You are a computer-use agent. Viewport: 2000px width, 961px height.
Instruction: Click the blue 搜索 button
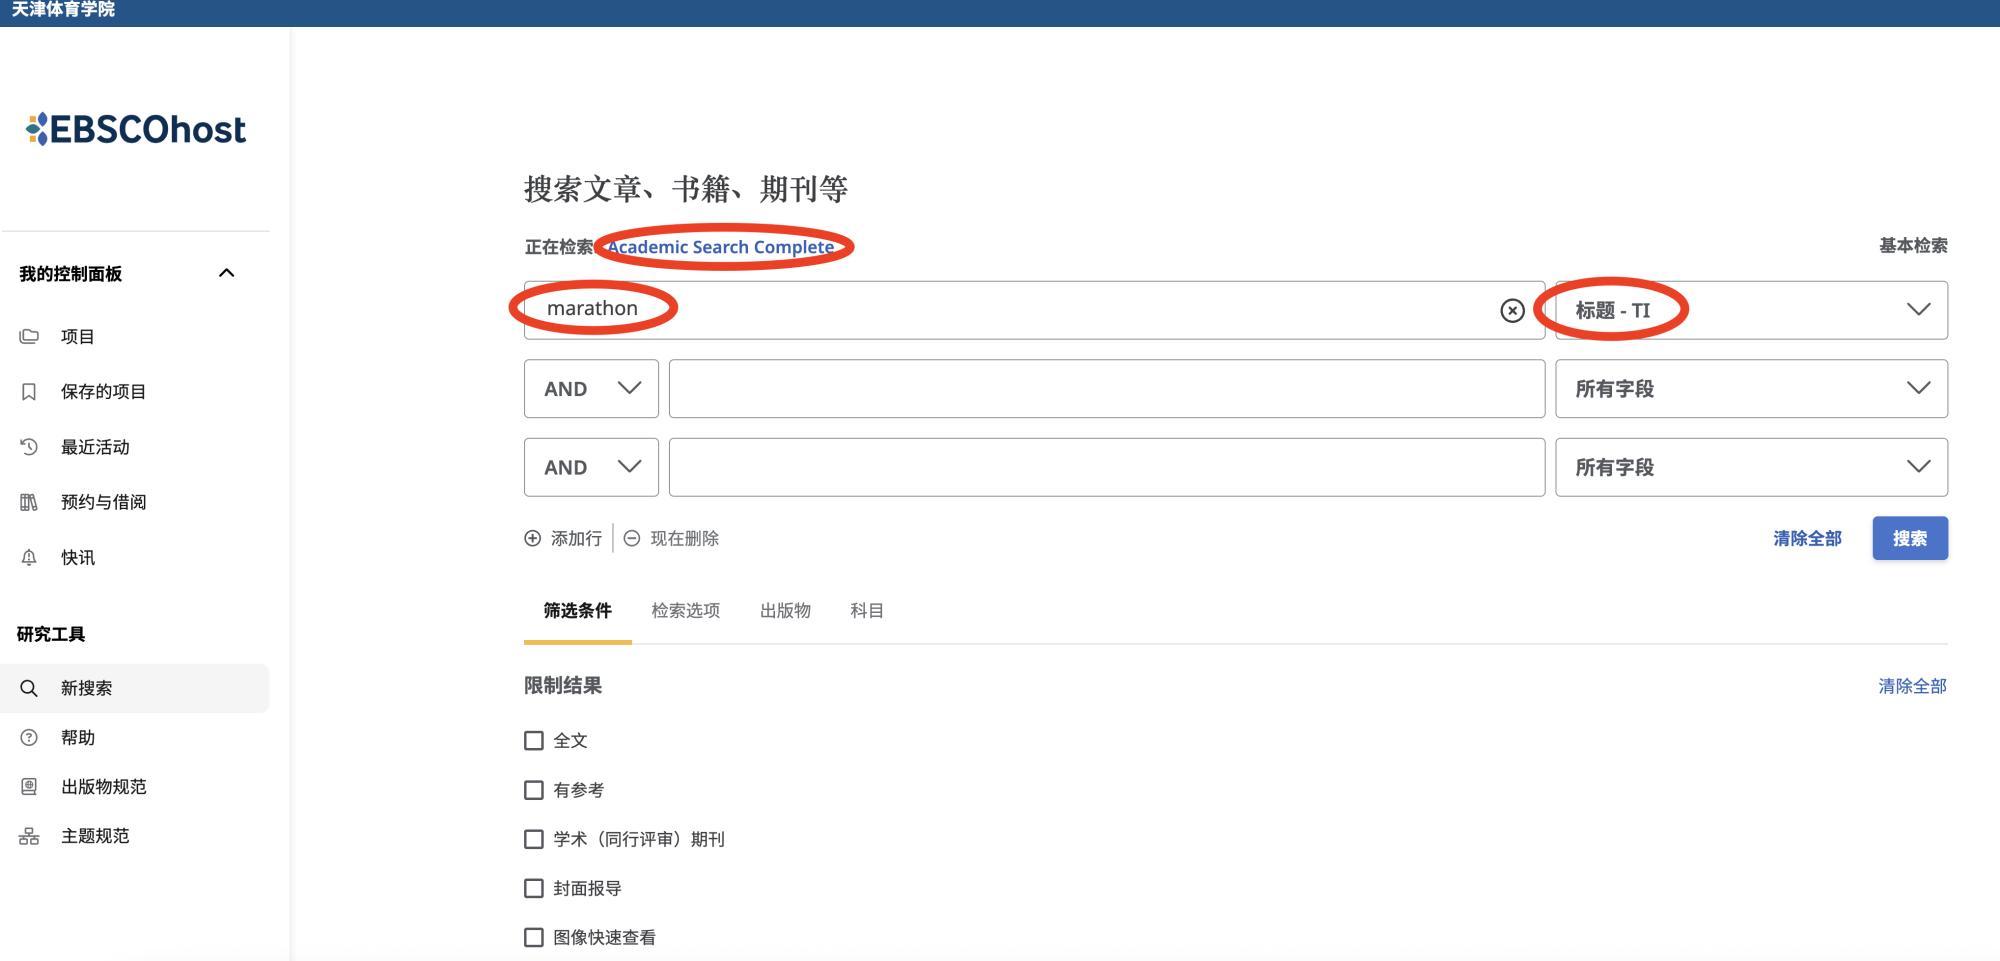[1909, 539]
